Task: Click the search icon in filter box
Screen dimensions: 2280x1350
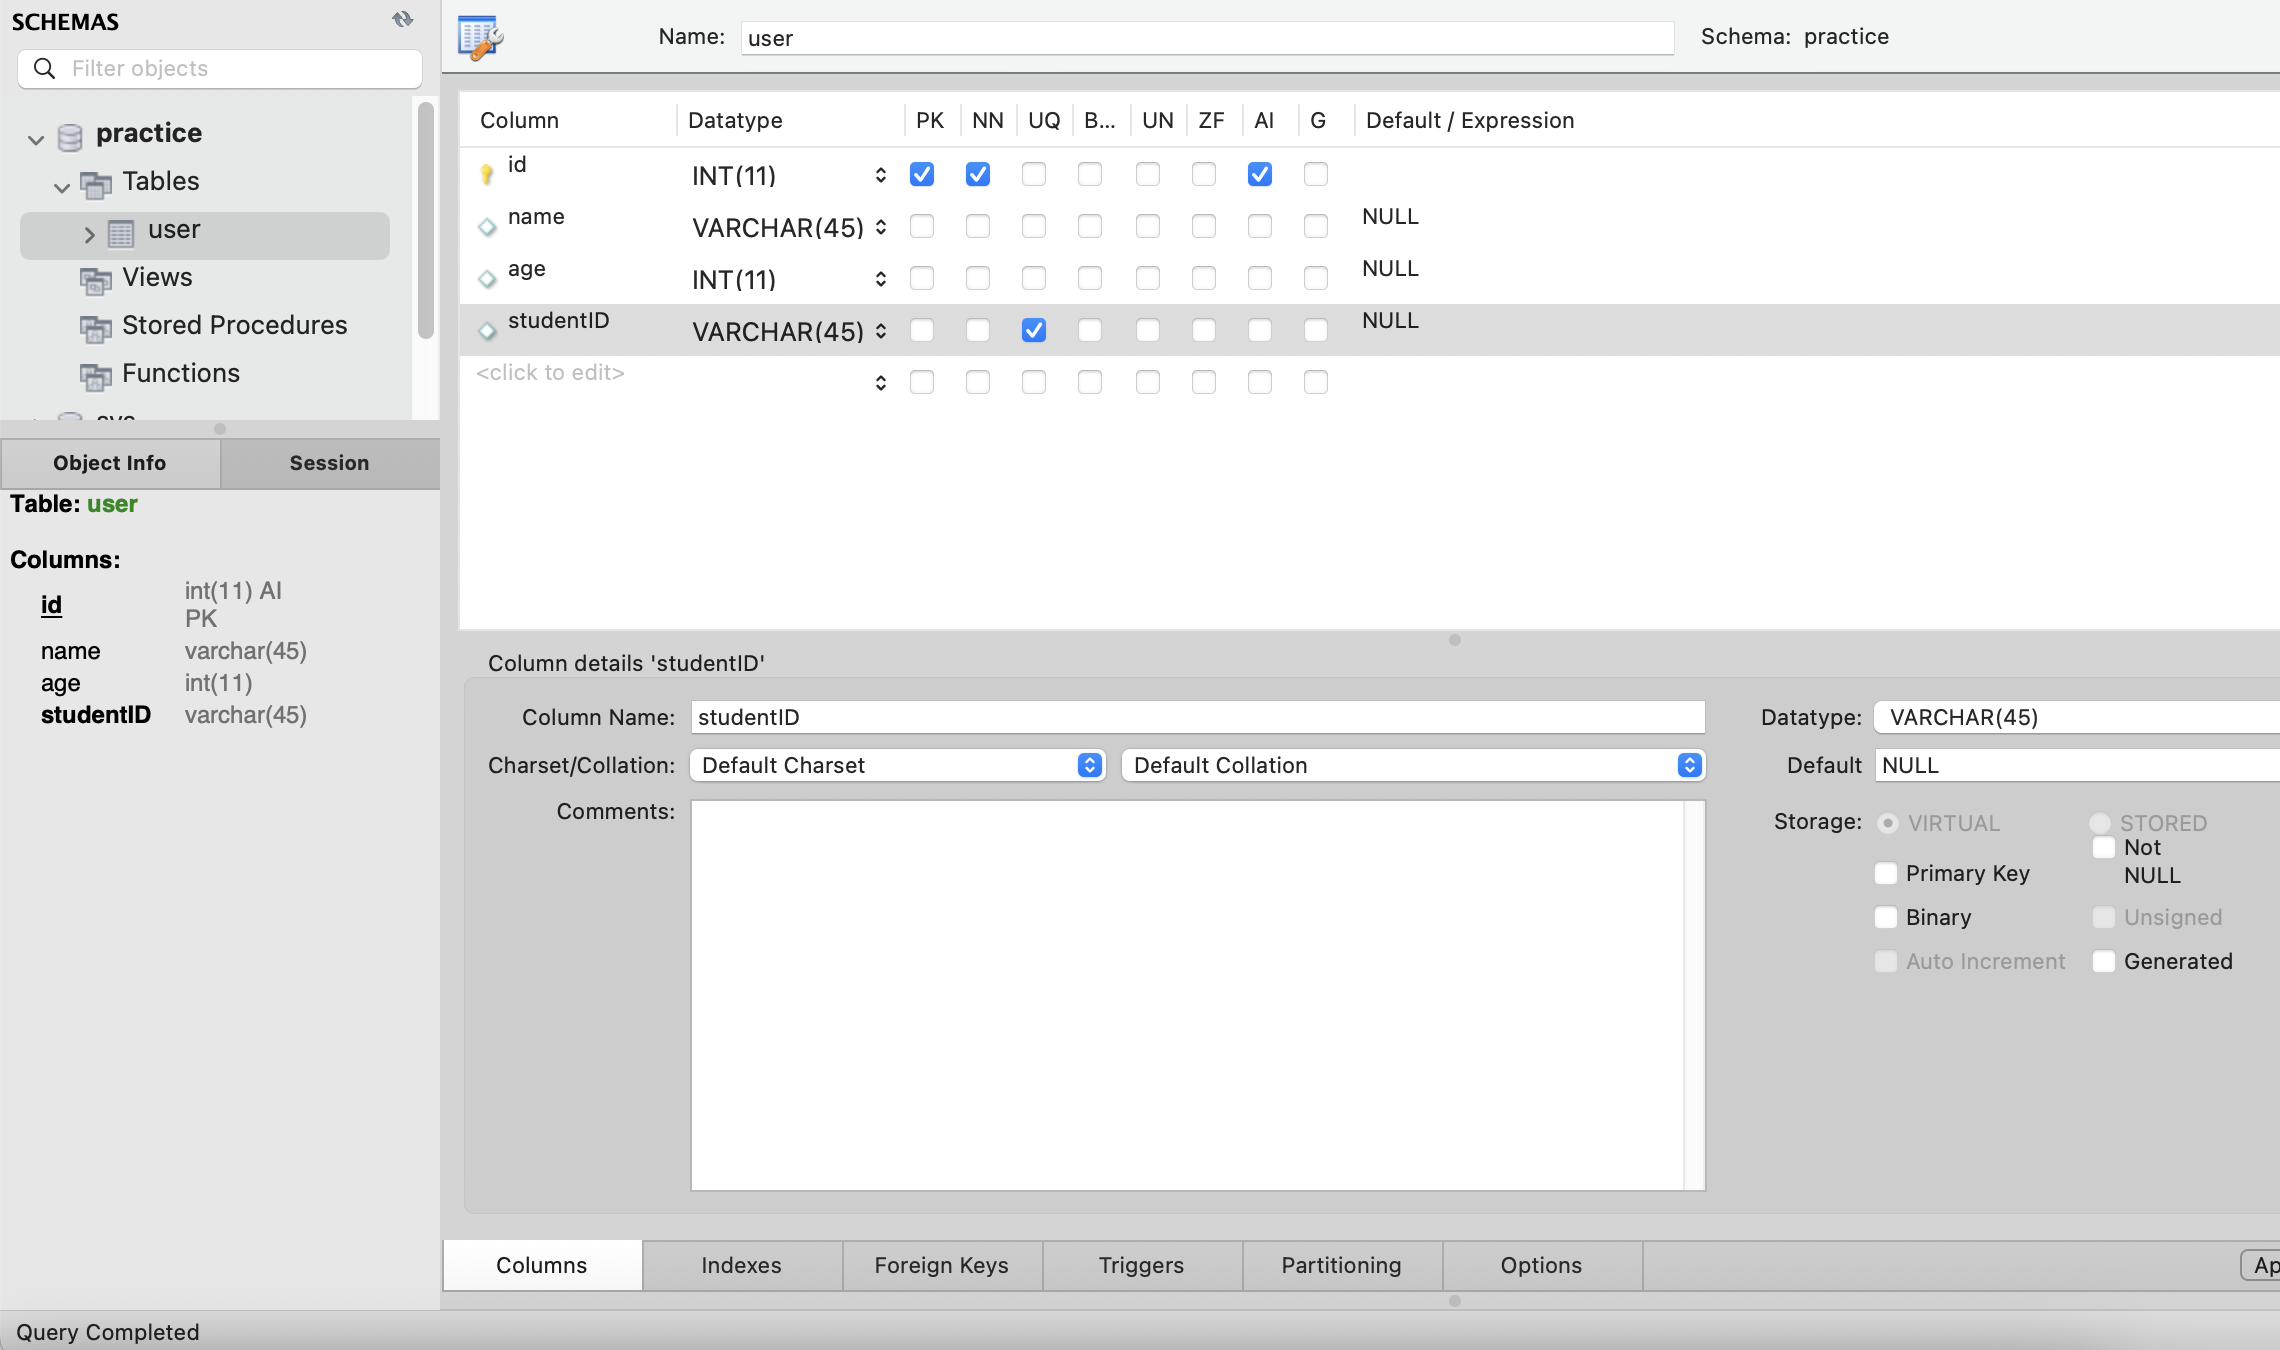Action: click(x=44, y=68)
